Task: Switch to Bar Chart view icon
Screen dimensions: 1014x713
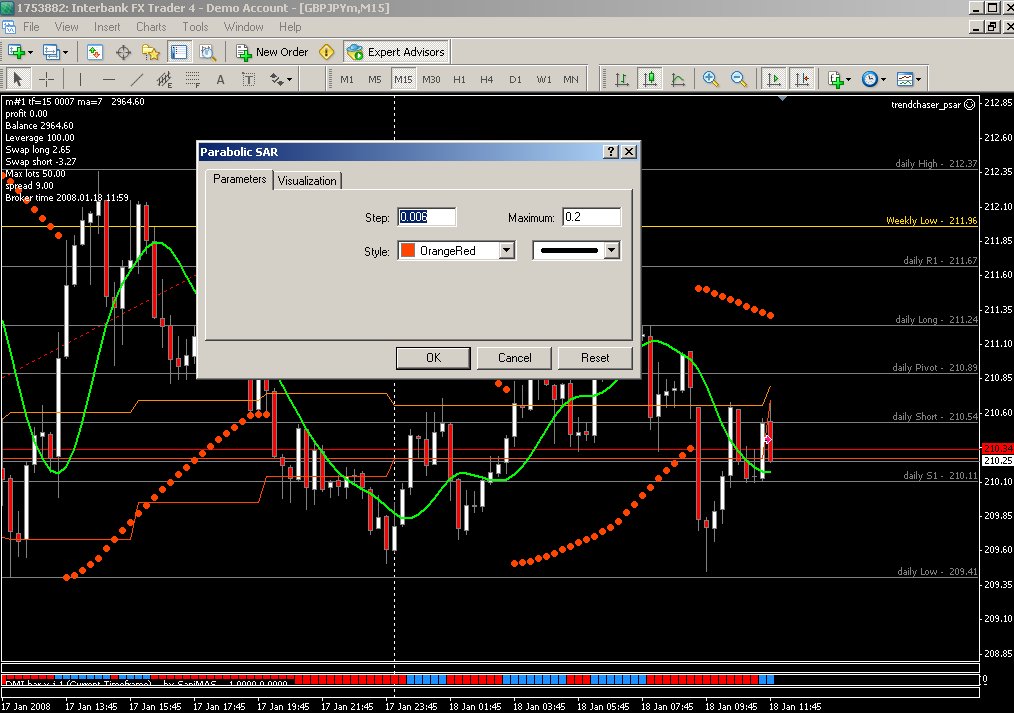Action: point(621,80)
